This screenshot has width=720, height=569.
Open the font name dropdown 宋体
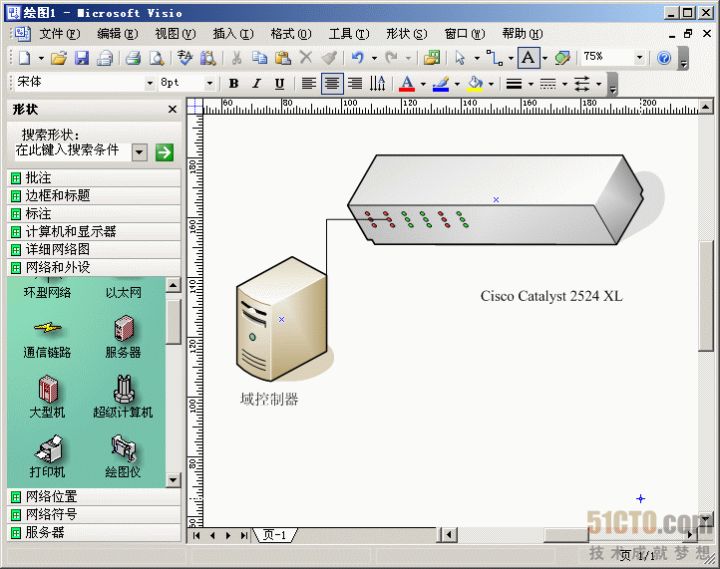coord(150,84)
